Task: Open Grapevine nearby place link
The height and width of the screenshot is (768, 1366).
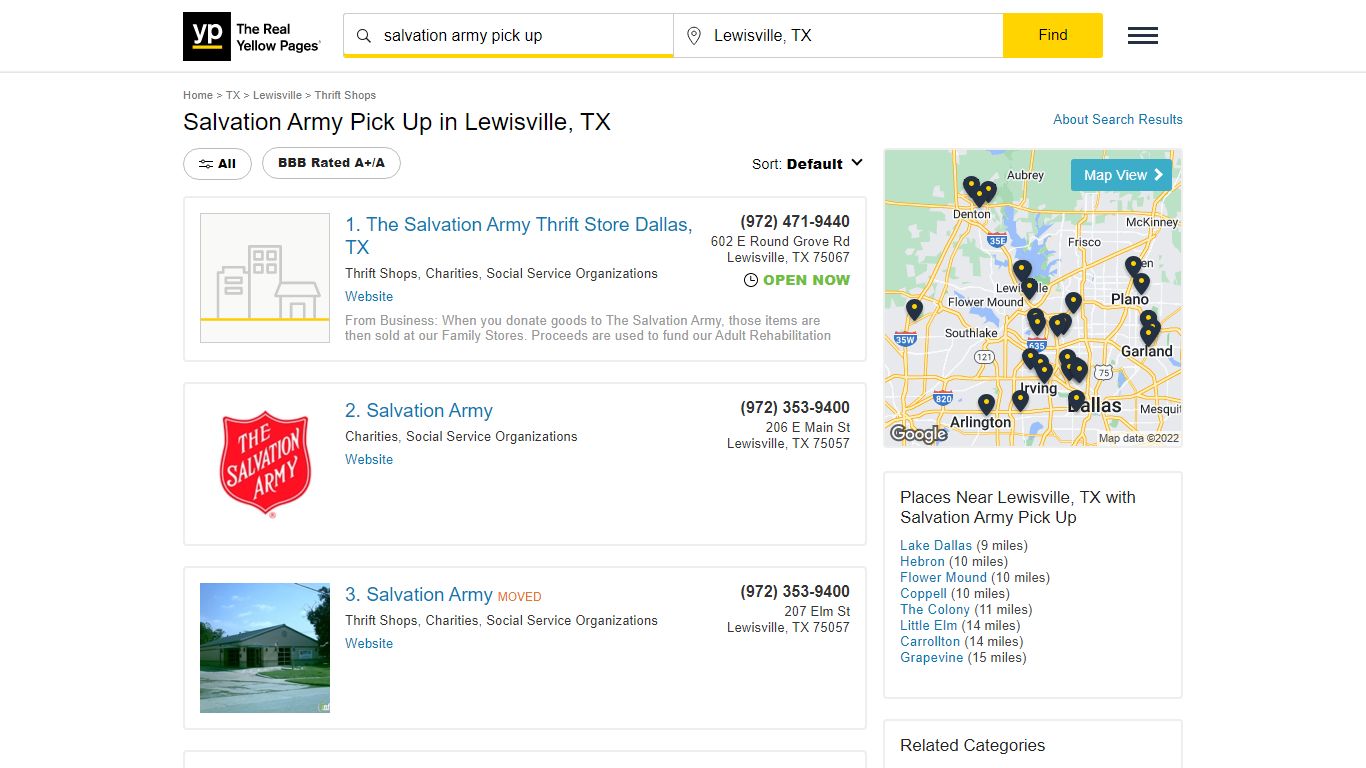Action: pos(932,658)
